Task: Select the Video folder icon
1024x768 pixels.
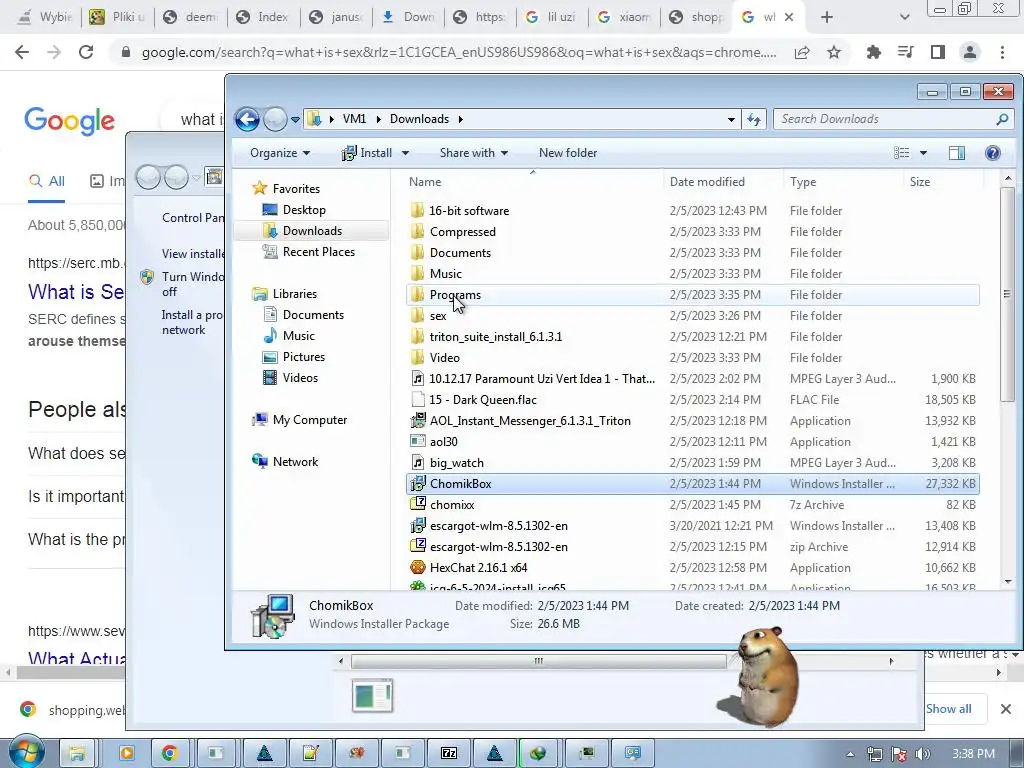Action: pyautogui.click(x=417, y=357)
